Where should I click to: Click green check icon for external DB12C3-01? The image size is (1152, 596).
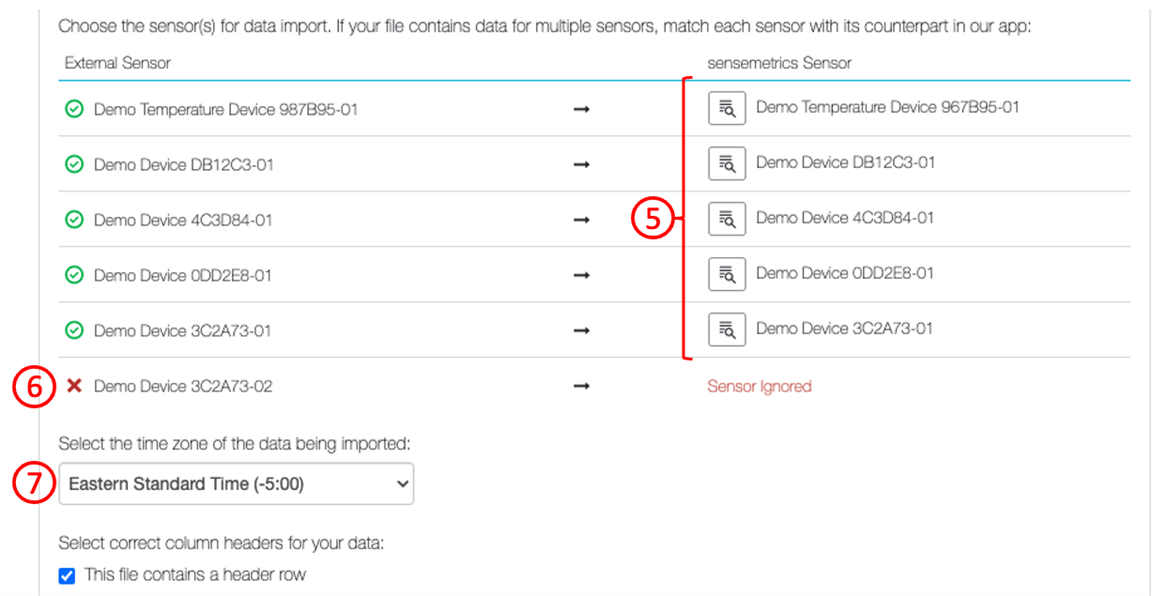click(74, 165)
